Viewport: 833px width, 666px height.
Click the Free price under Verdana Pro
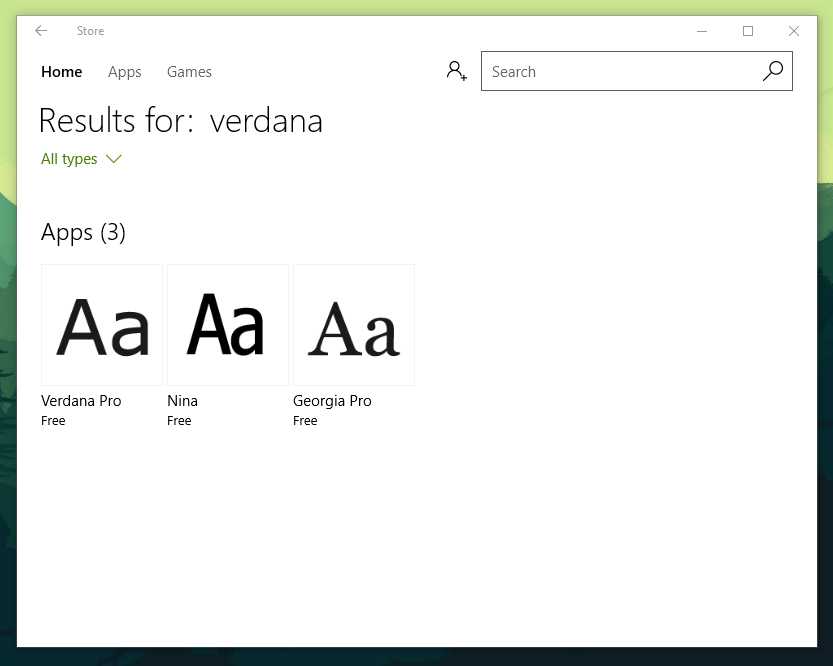(53, 421)
